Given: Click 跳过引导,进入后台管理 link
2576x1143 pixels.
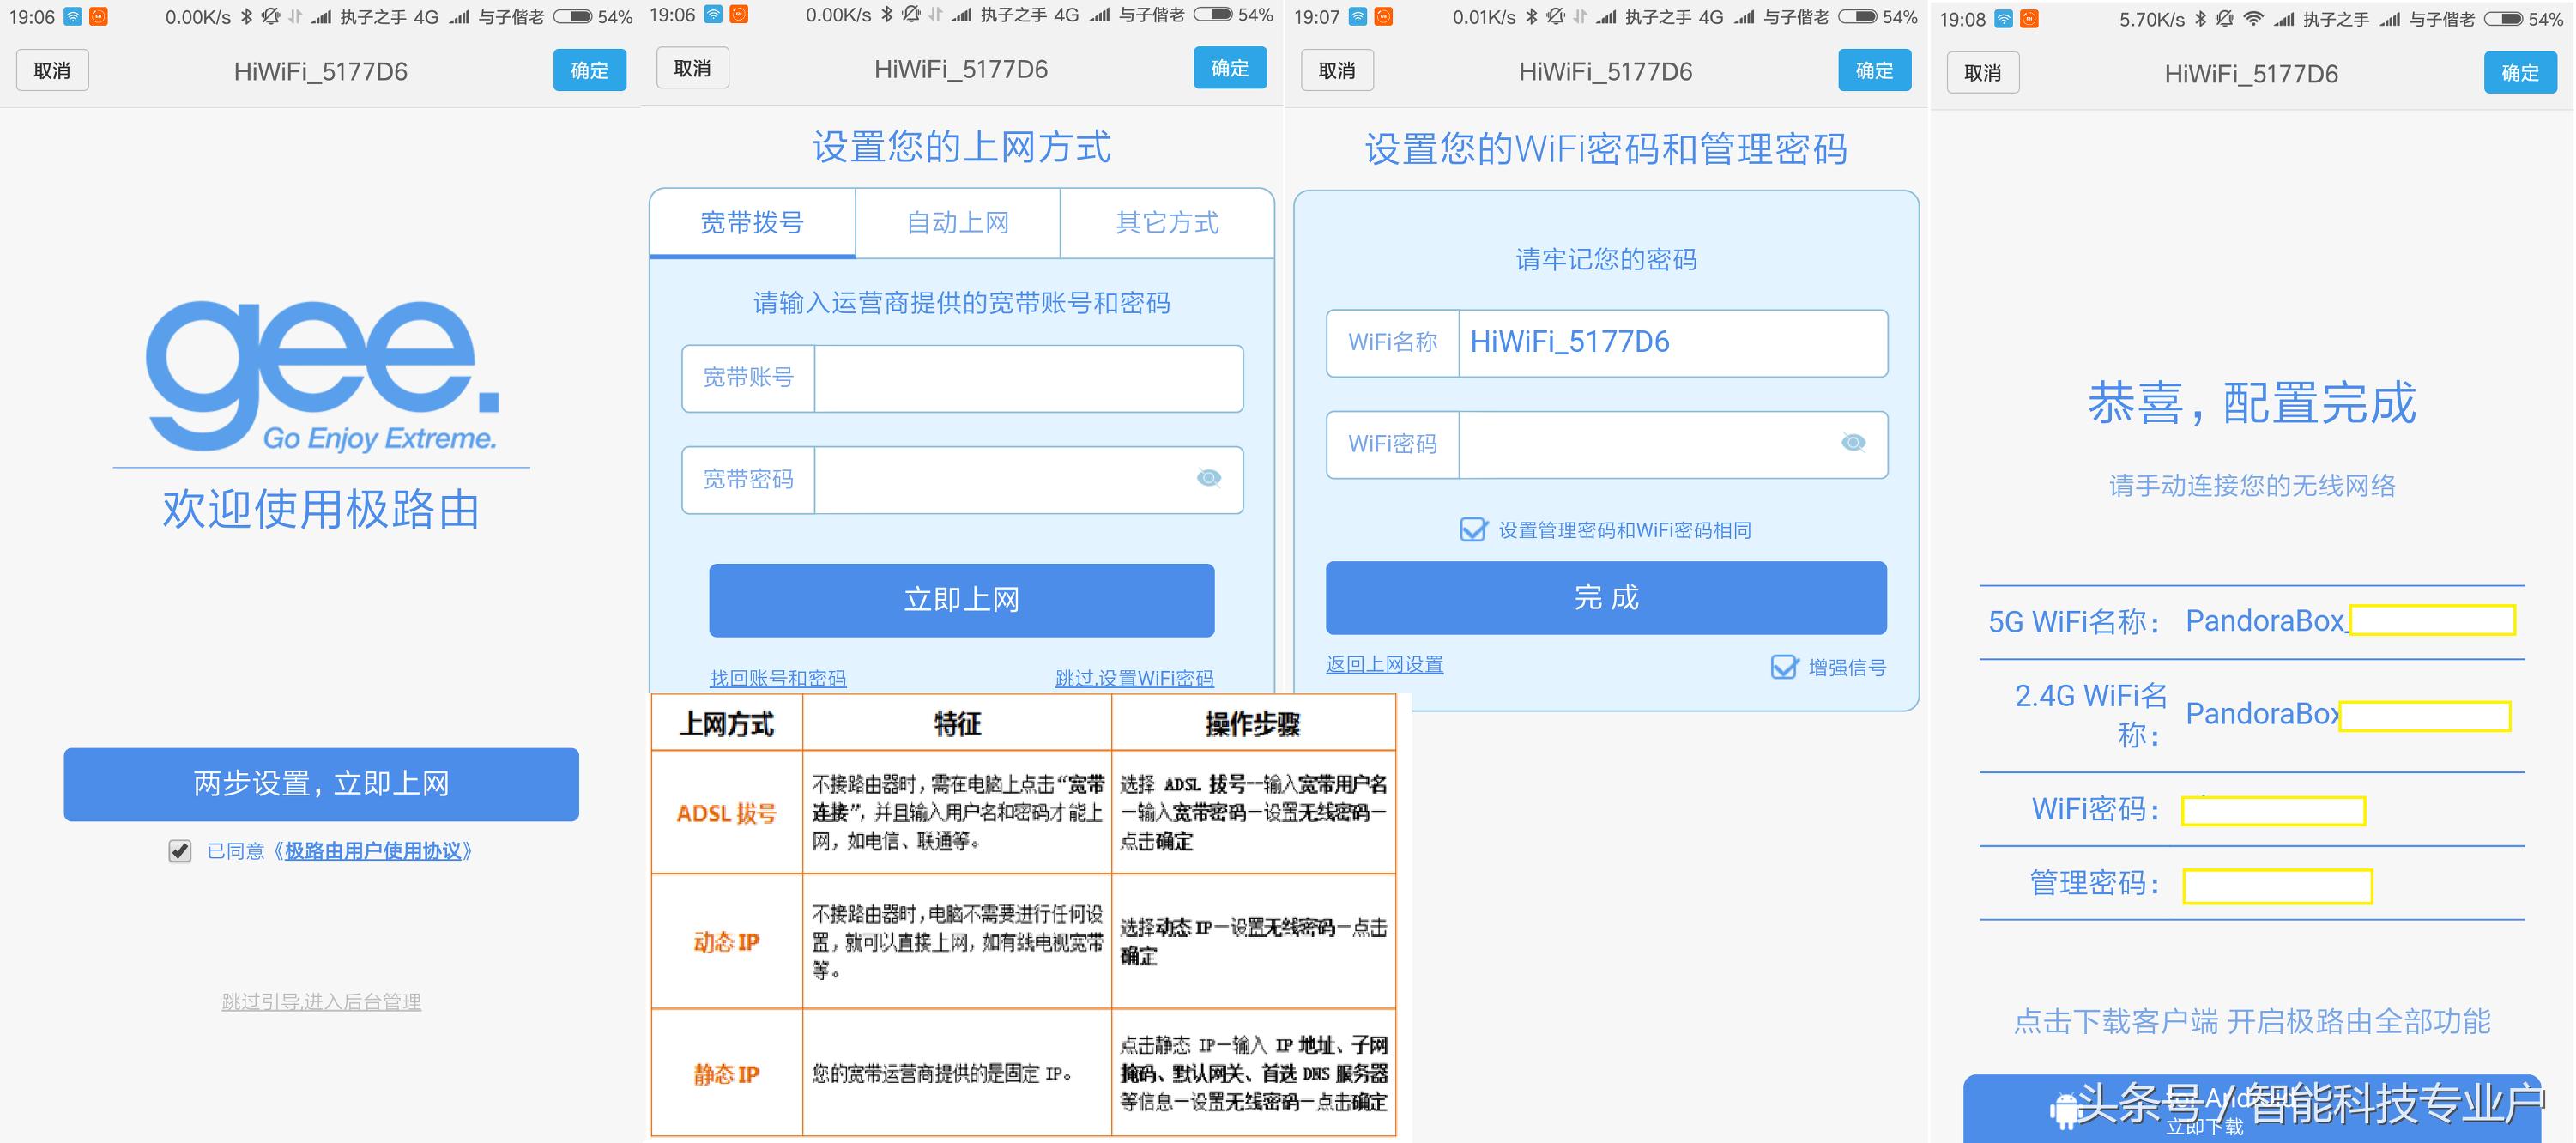Looking at the screenshot, I should 321,1001.
